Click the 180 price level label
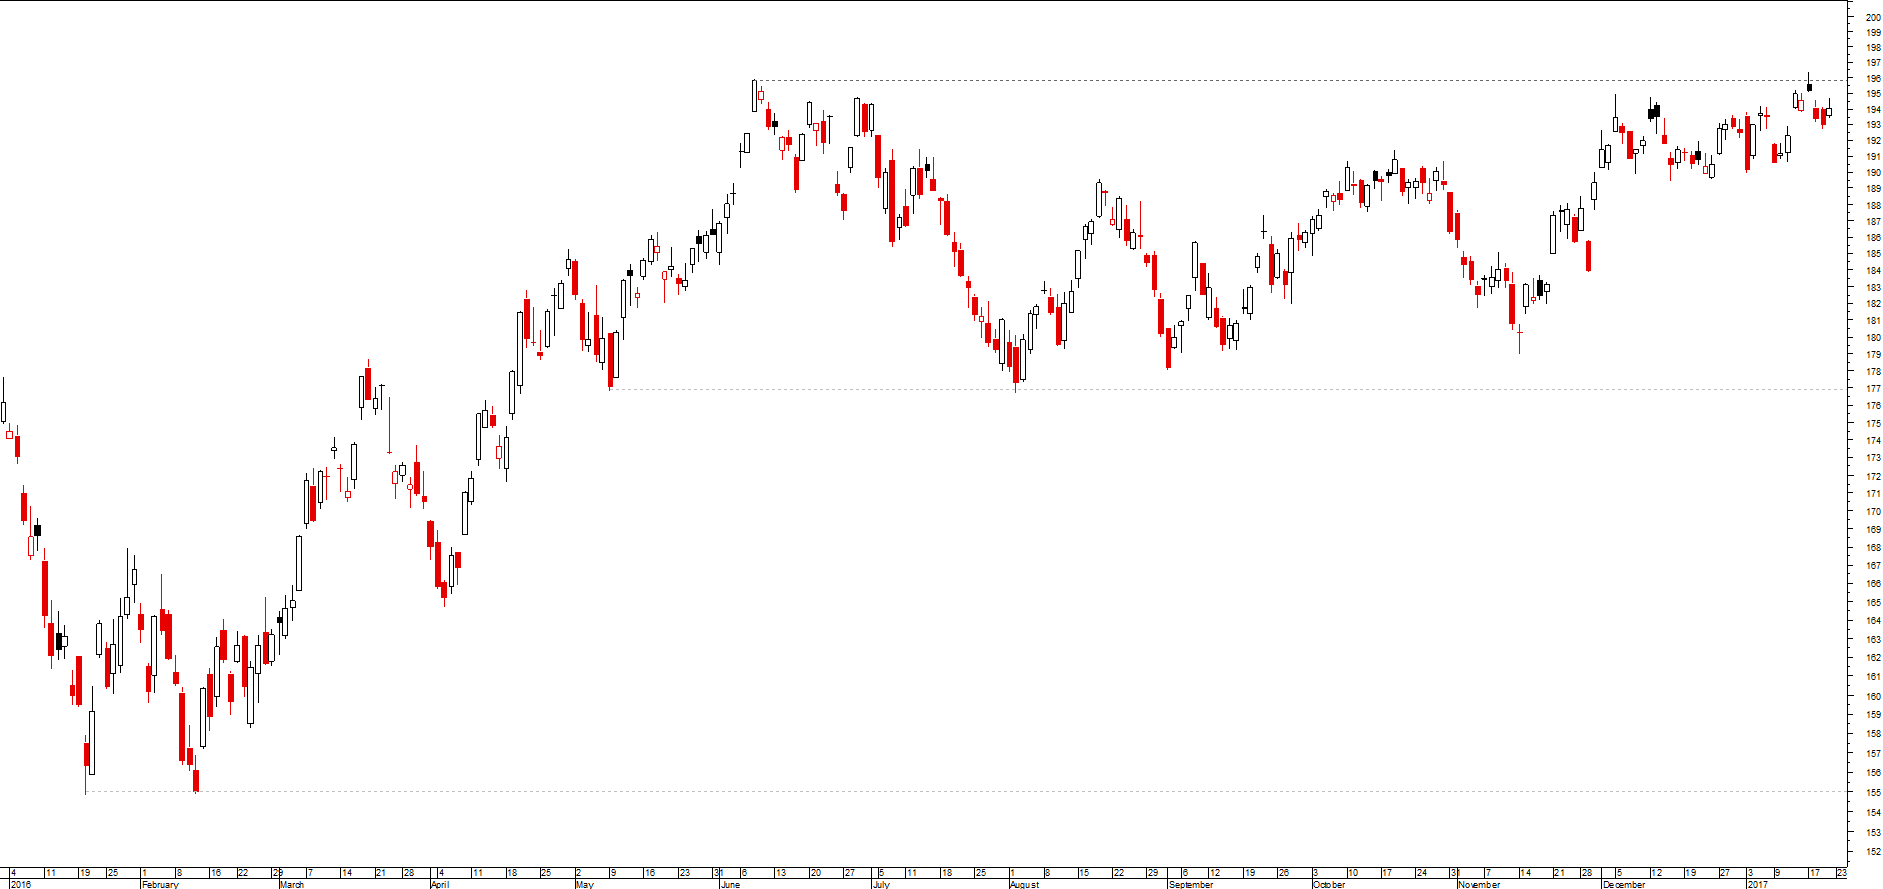 coord(1872,337)
